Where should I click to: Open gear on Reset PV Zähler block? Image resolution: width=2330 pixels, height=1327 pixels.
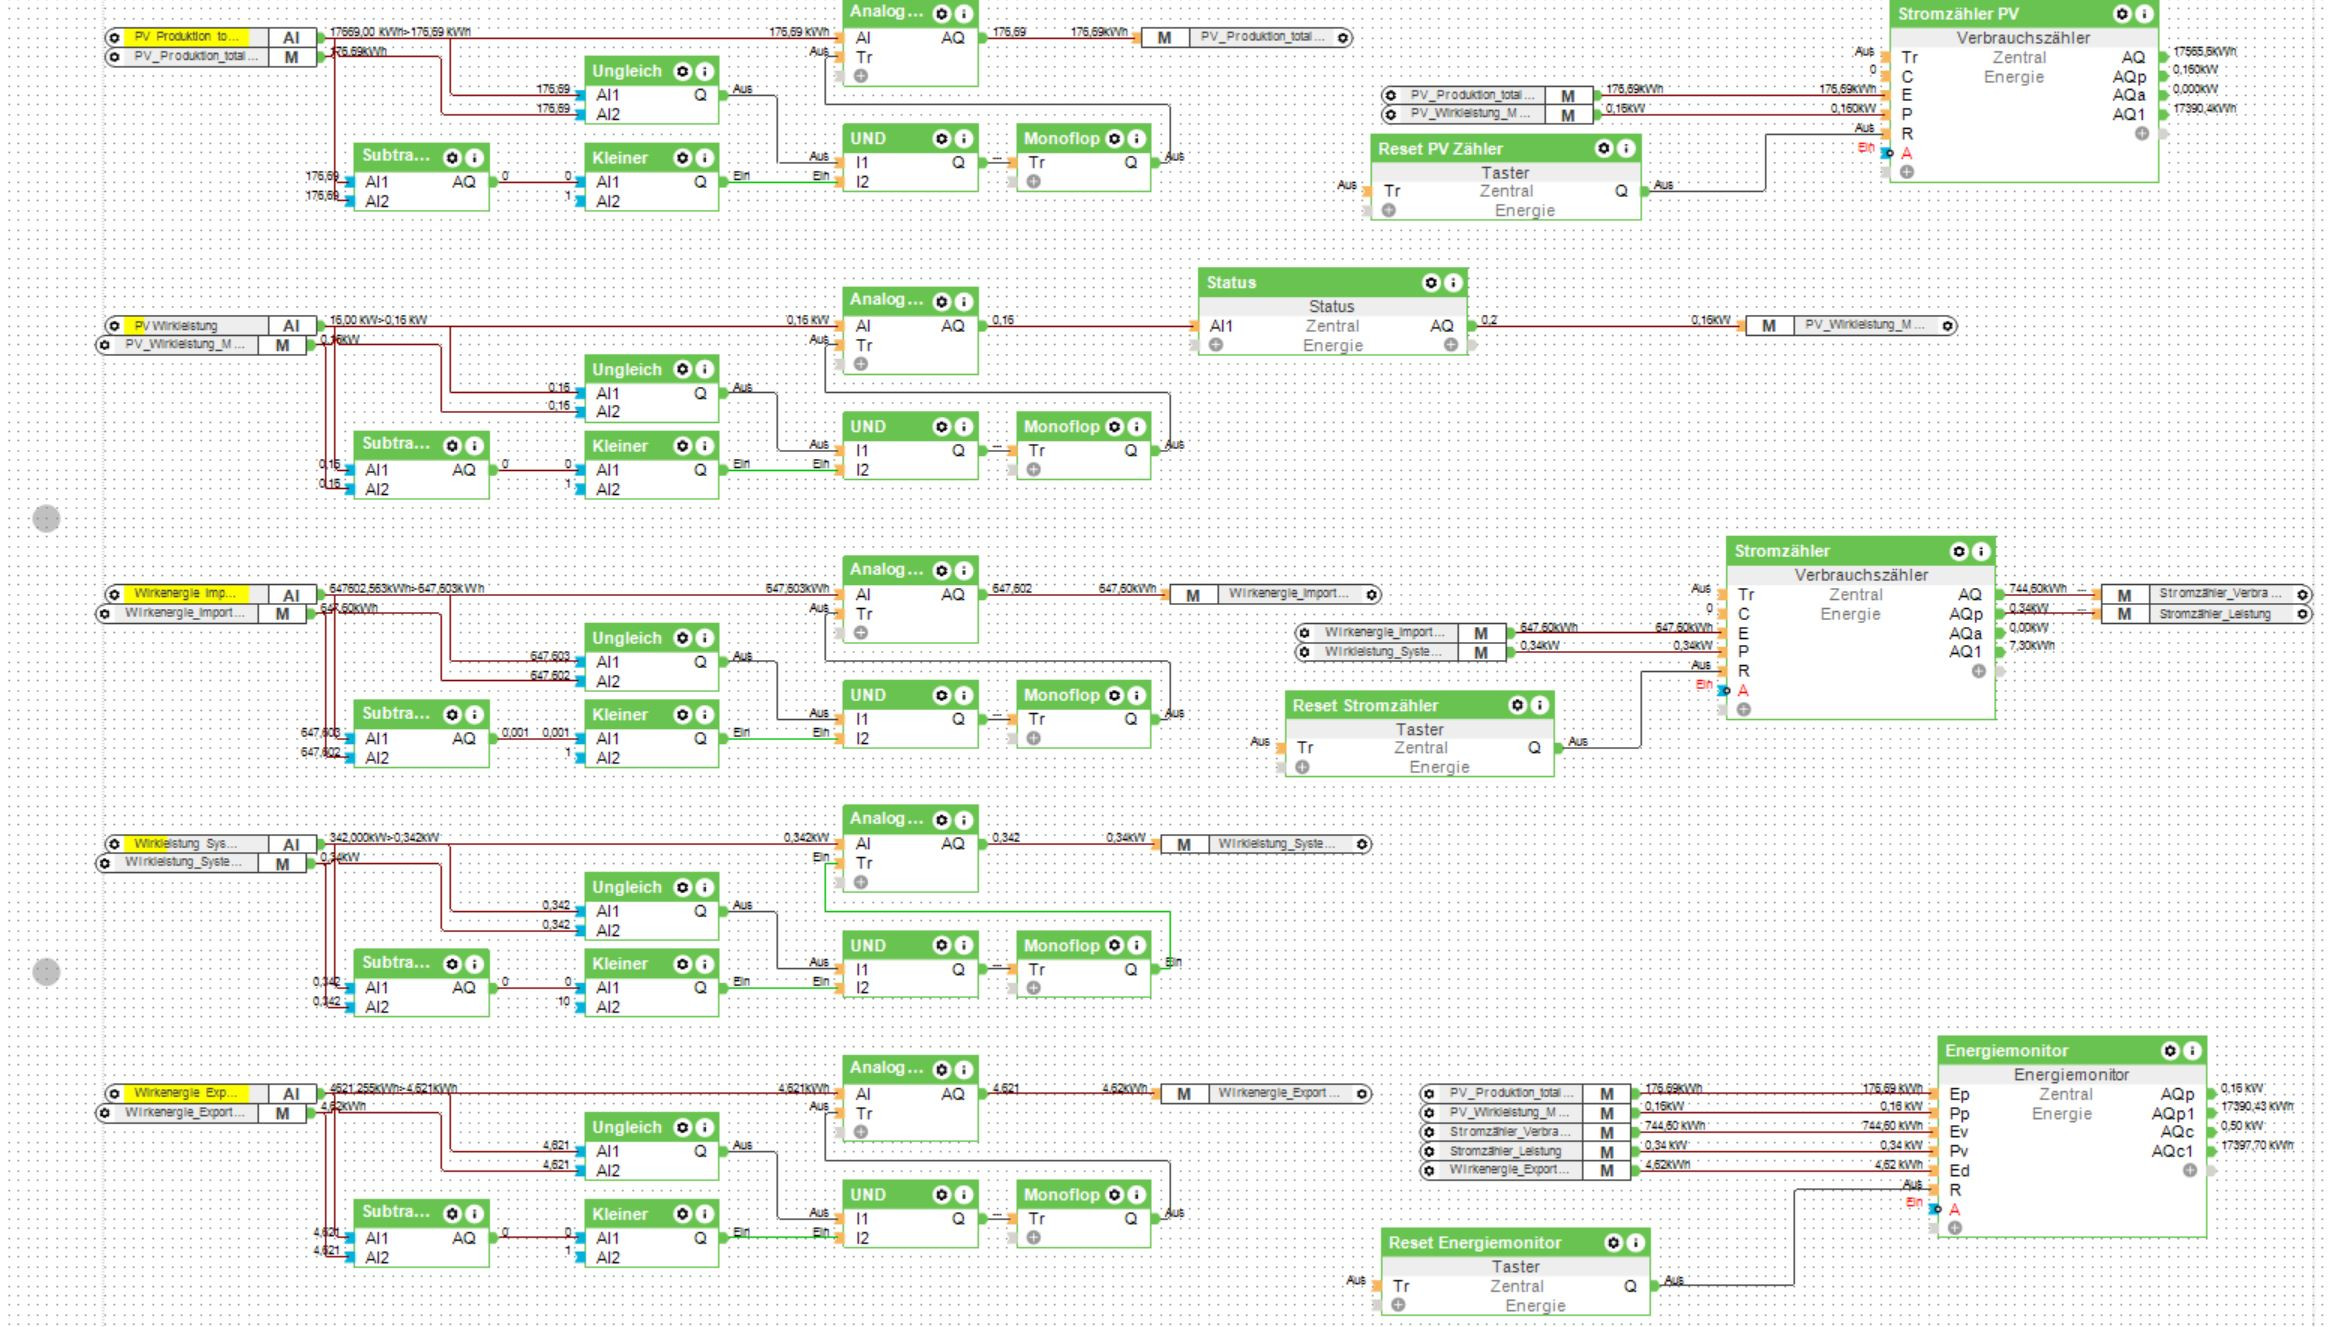[1604, 148]
